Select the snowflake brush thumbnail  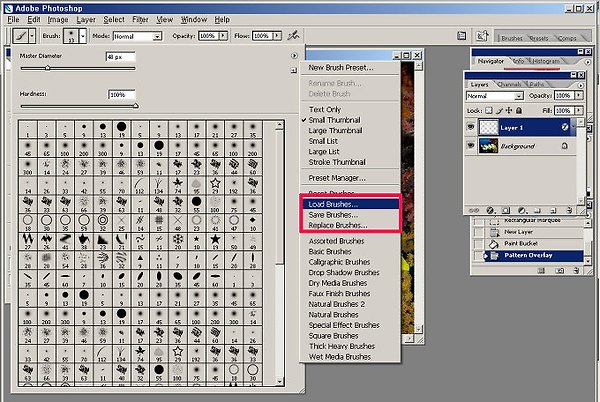[178, 239]
